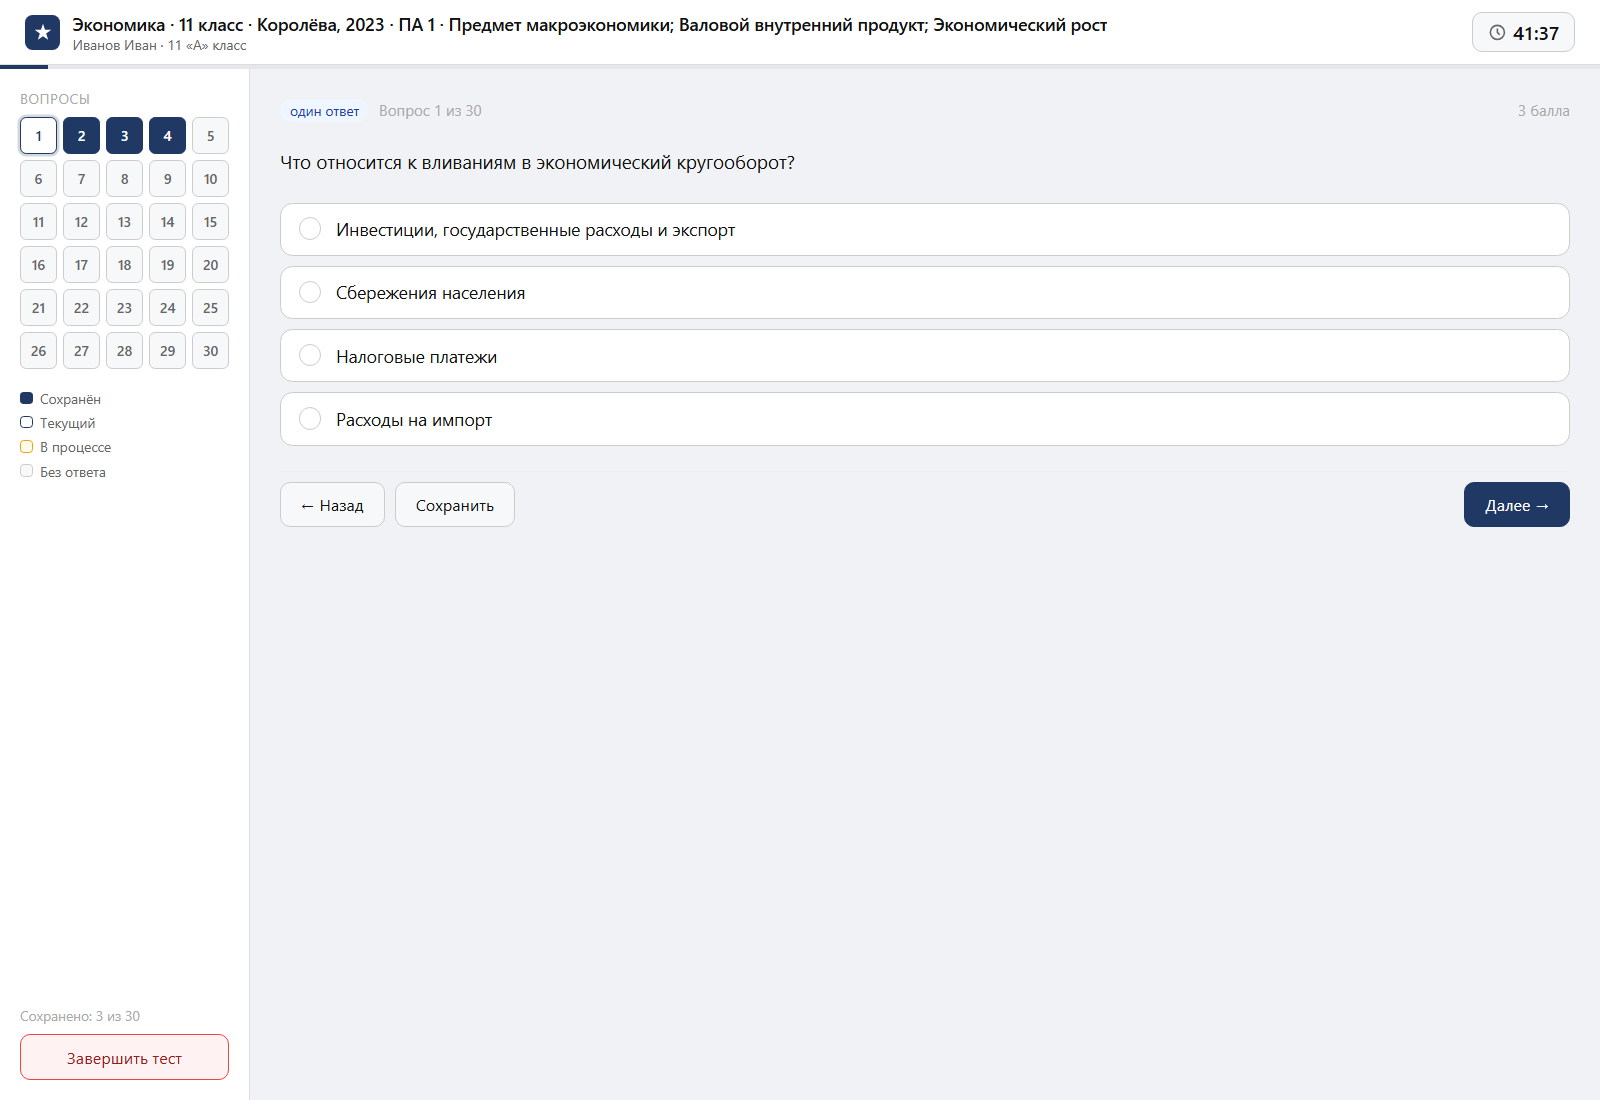The height and width of the screenshot is (1100, 1600).
Task: Open question 1 in the navigator
Action: pyautogui.click(x=38, y=136)
